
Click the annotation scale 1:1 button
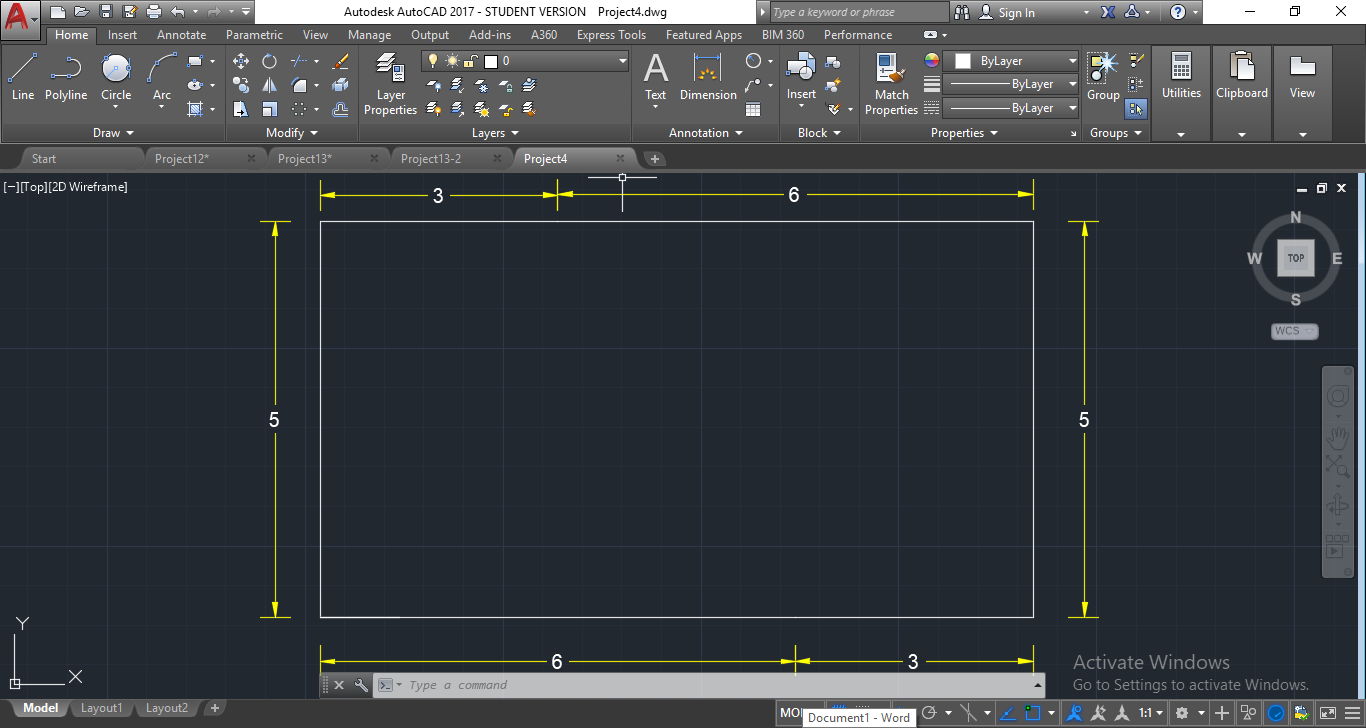coord(1152,713)
